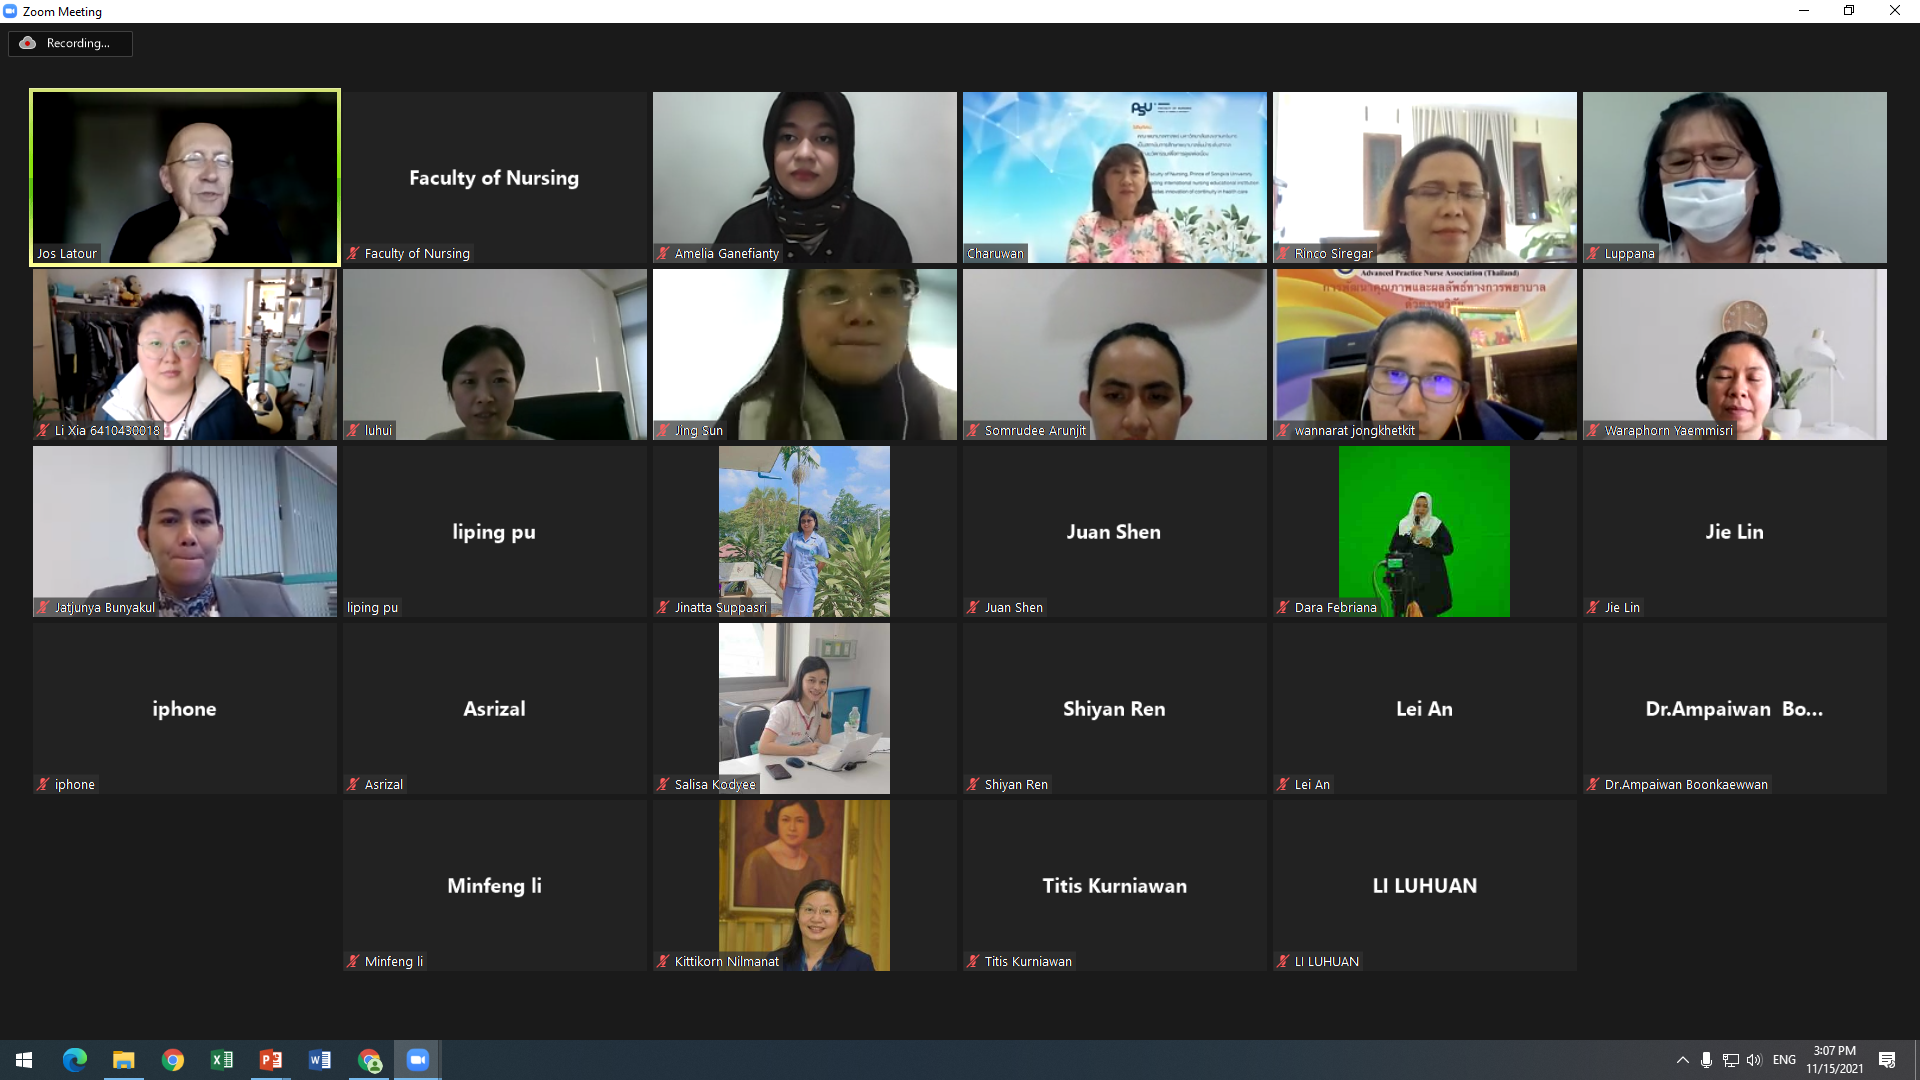This screenshot has height=1080, width=1920.
Task: Open File Explorer from taskbar
Action: pos(124,1060)
